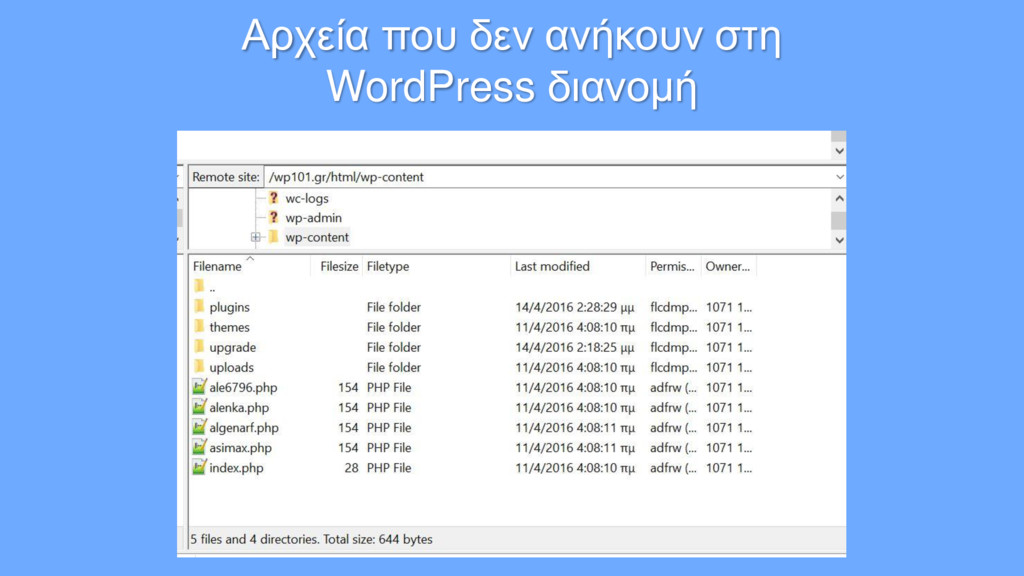Select the ale6796.php filename
1024x576 pixels.
click(243, 387)
